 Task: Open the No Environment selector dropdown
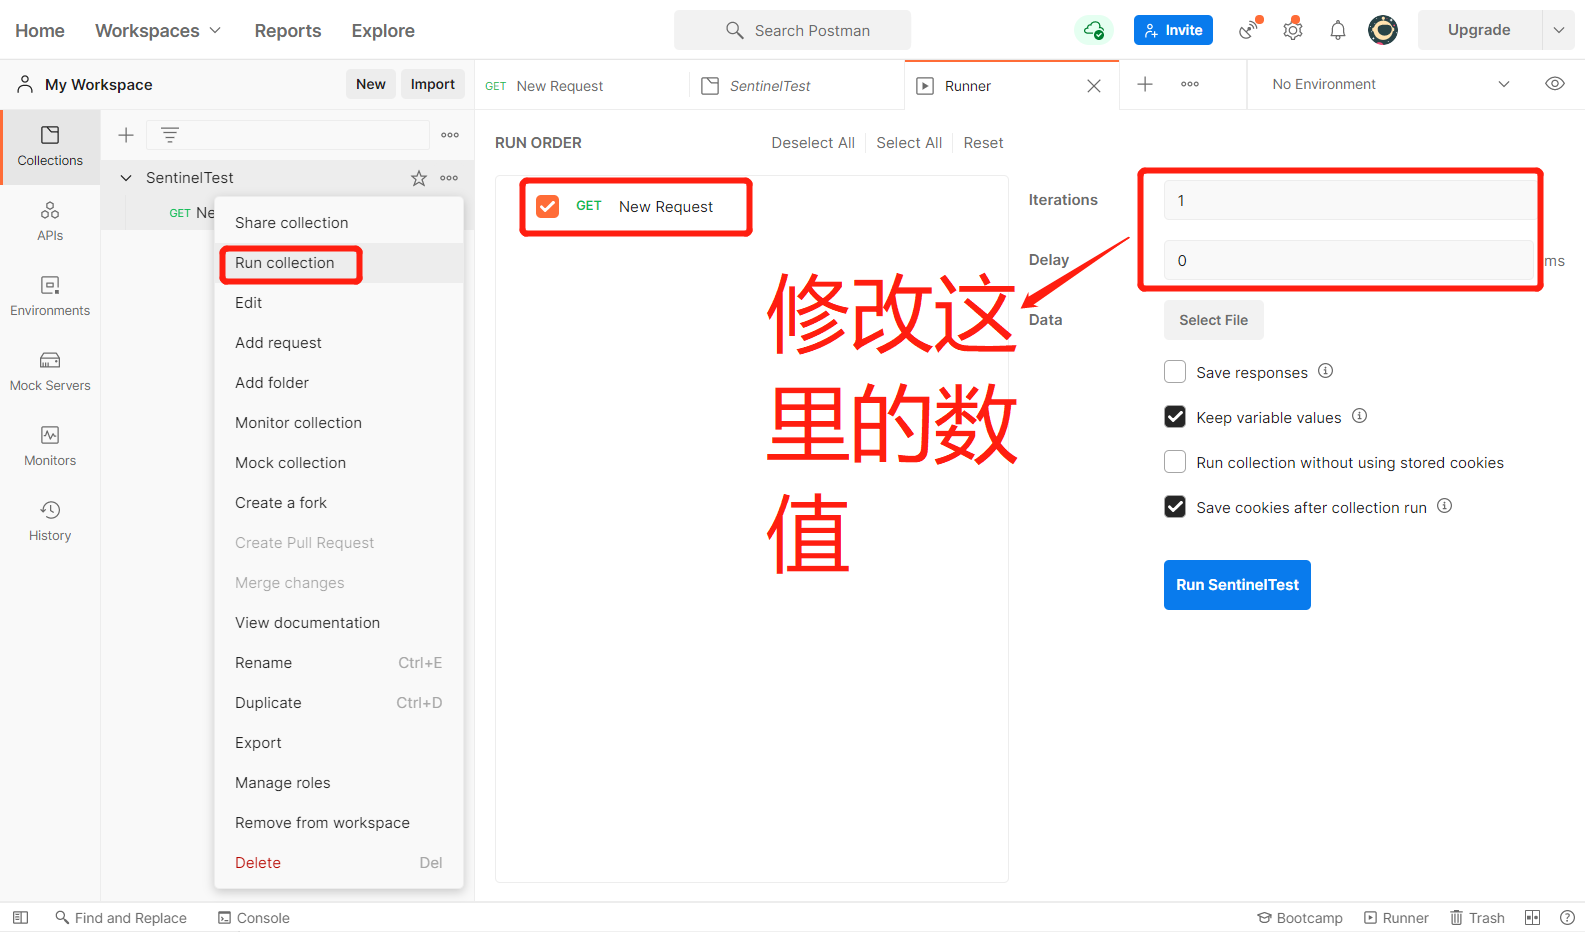pyautogui.click(x=1390, y=84)
